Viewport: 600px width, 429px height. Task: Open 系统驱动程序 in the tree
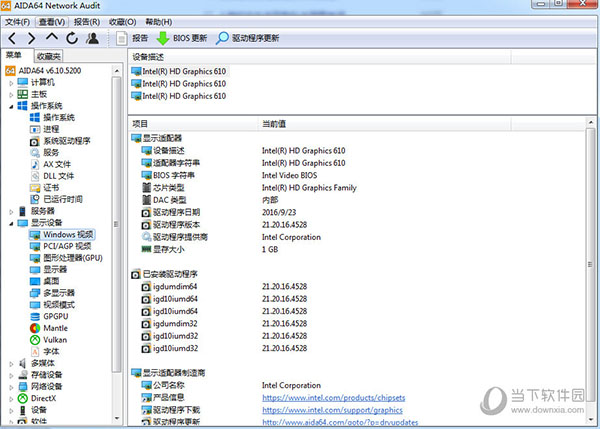point(60,141)
